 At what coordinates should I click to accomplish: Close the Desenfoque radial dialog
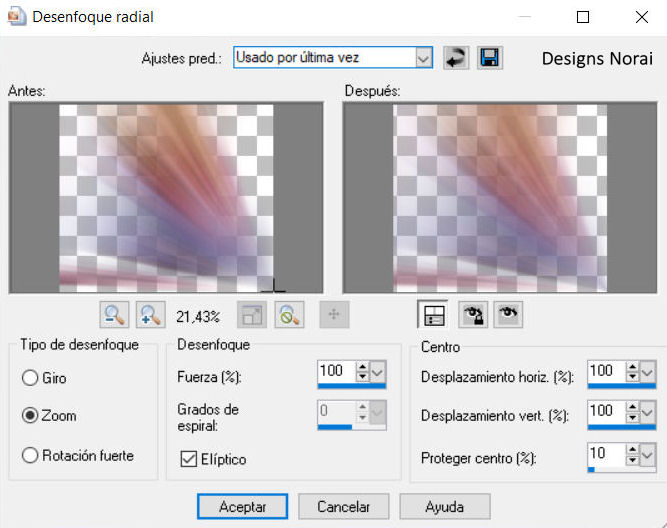click(642, 17)
